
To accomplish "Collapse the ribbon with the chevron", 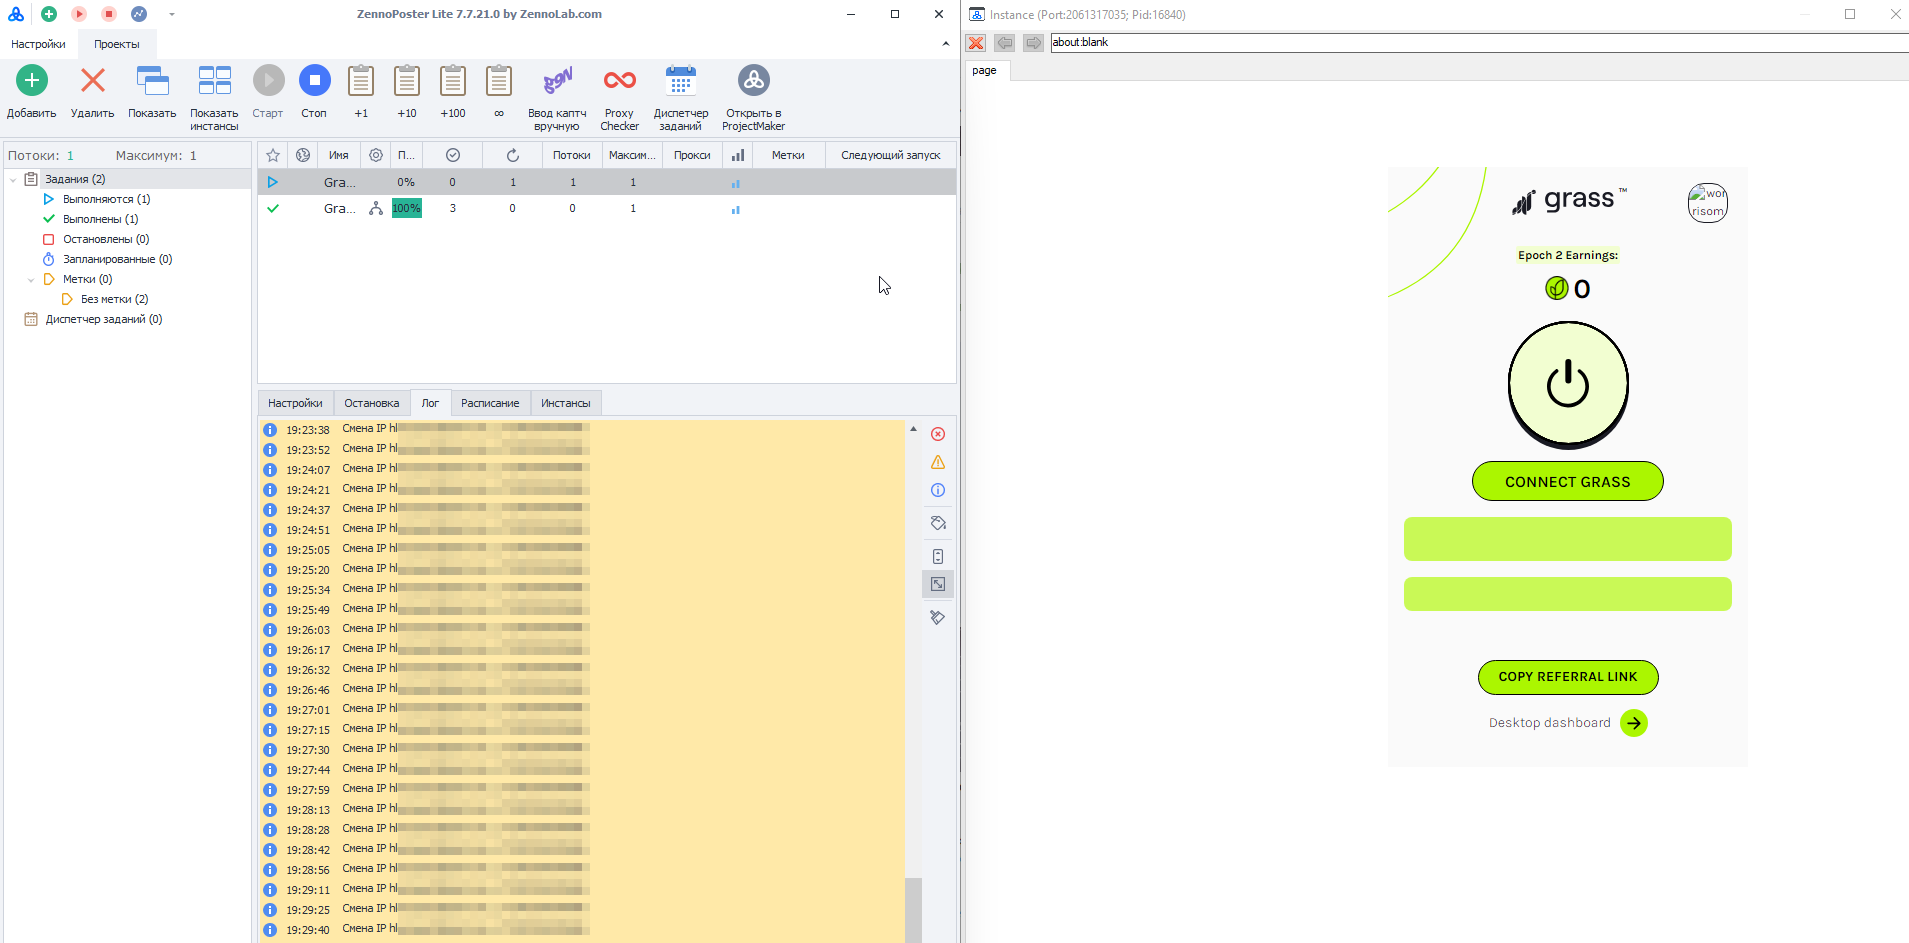I will pos(946,44).
